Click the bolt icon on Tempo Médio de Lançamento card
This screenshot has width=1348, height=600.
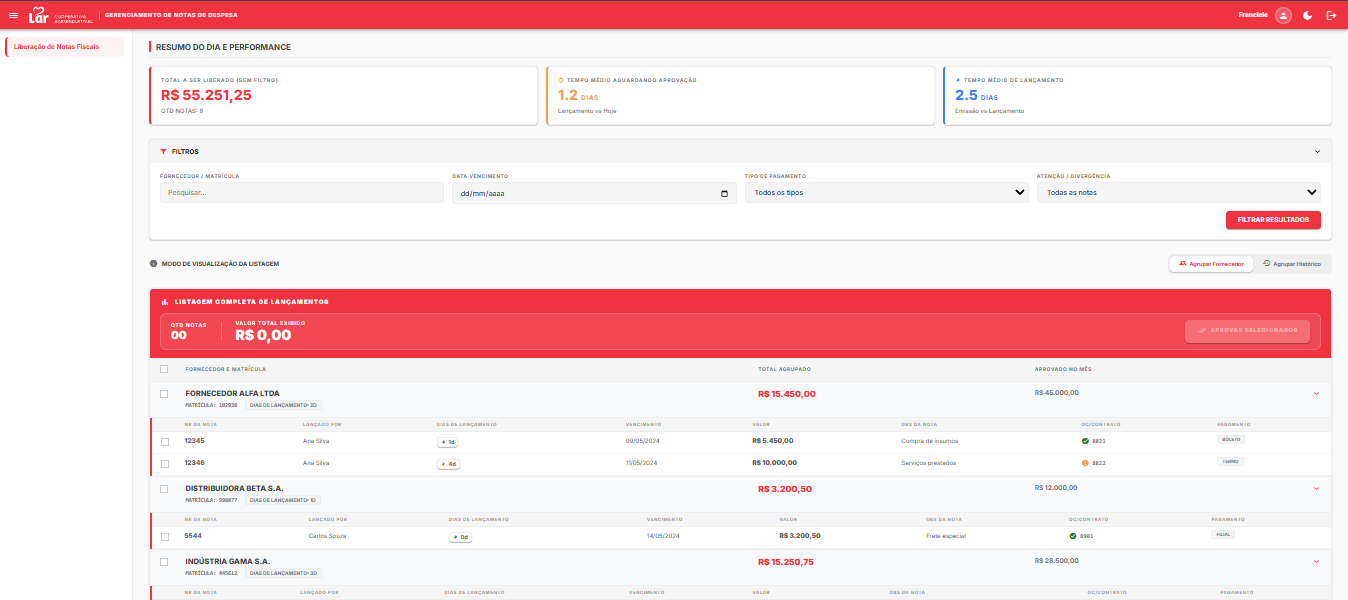[x=958, y=80]
